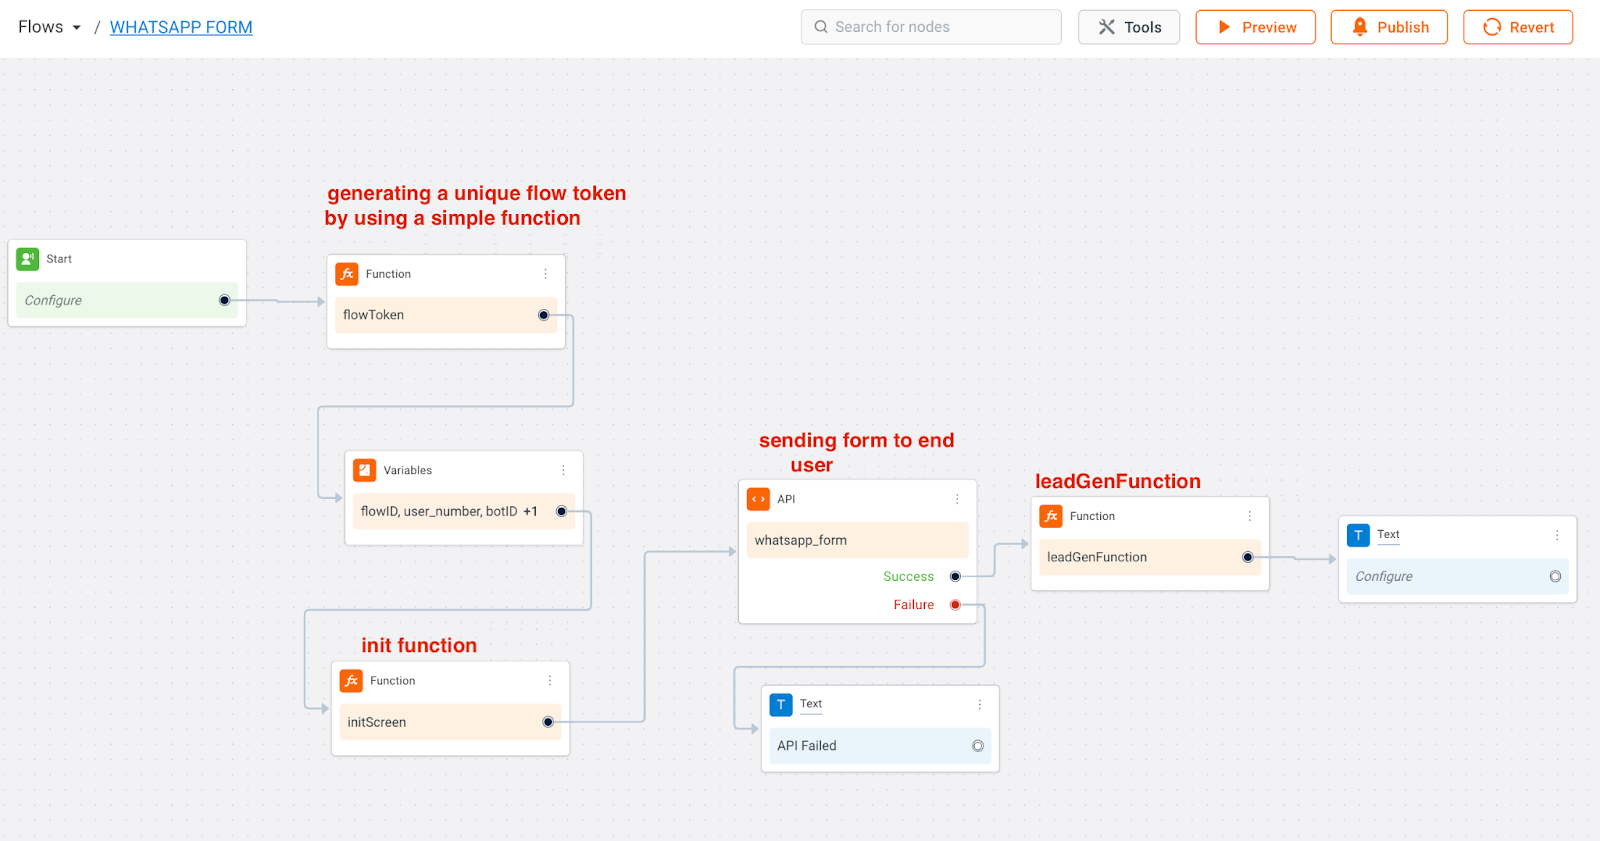The width and height of the screenshot is (1600, 841).
Task: Select the flowToken row
Action: click(446, 315)
